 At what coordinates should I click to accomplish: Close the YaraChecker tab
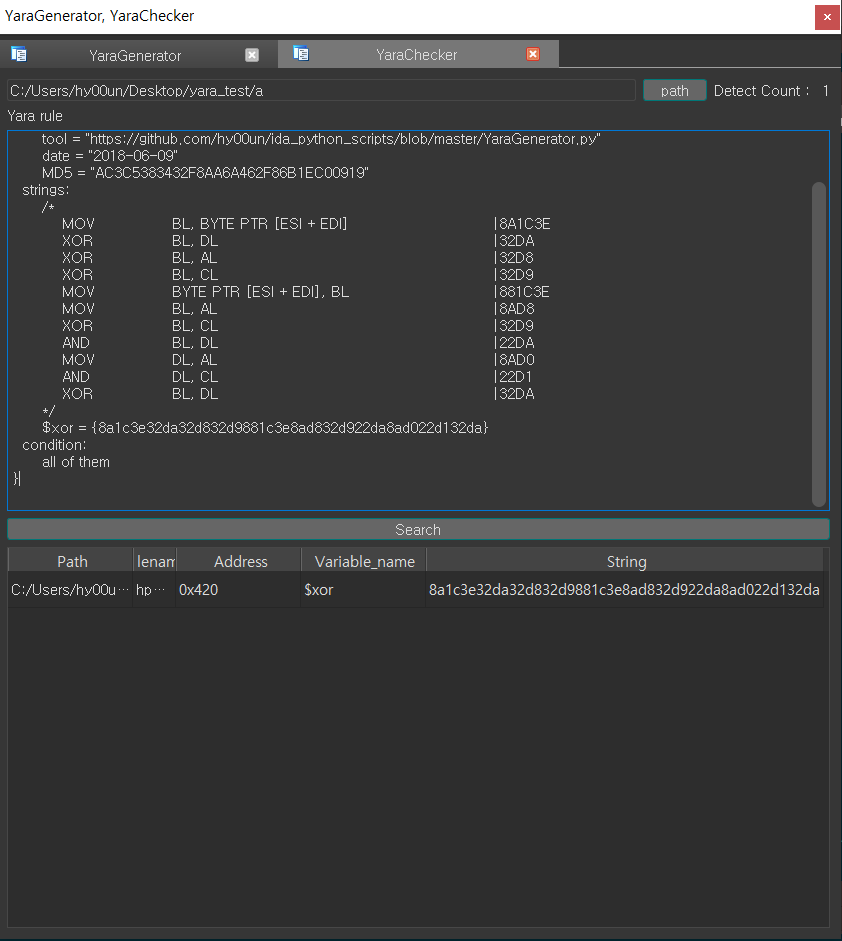point(533,54)
